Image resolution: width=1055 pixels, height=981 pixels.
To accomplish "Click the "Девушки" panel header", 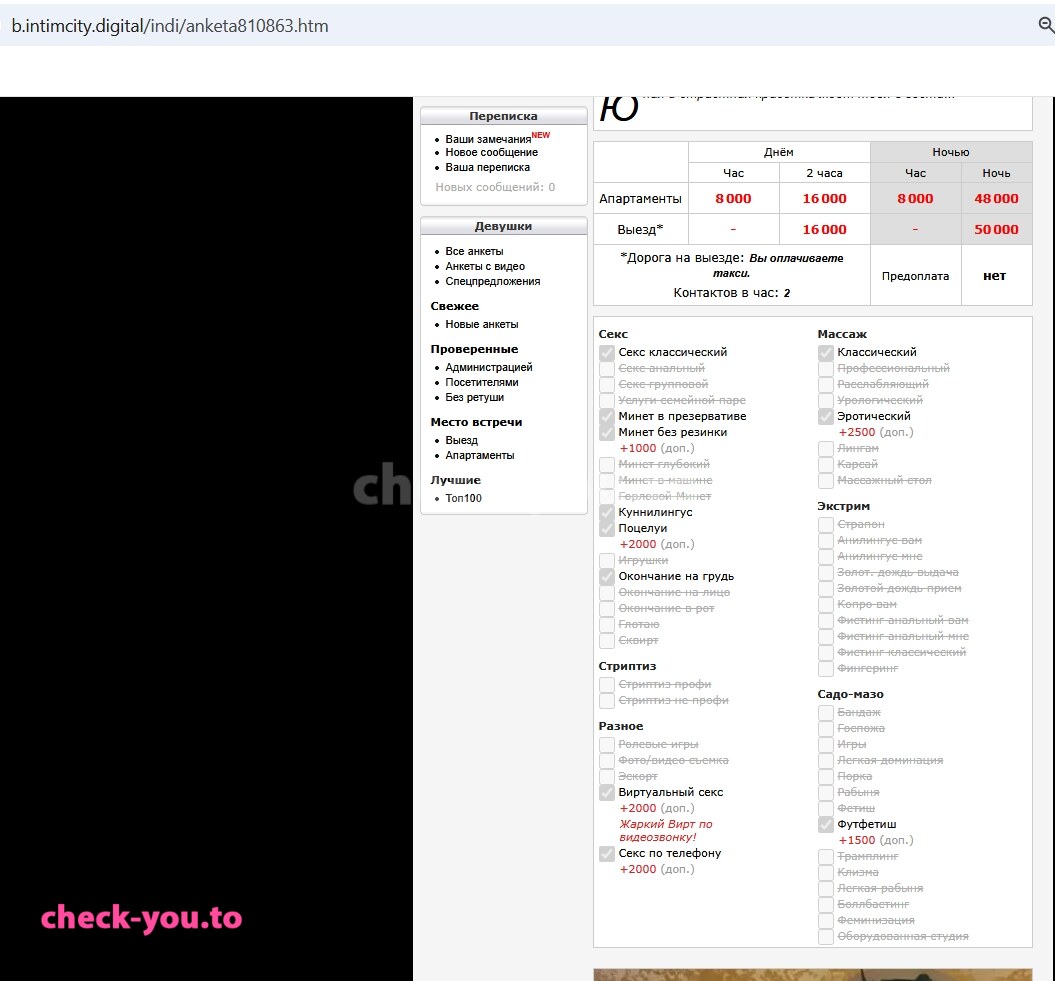I will pyautogui.click(x=503, y=226).
